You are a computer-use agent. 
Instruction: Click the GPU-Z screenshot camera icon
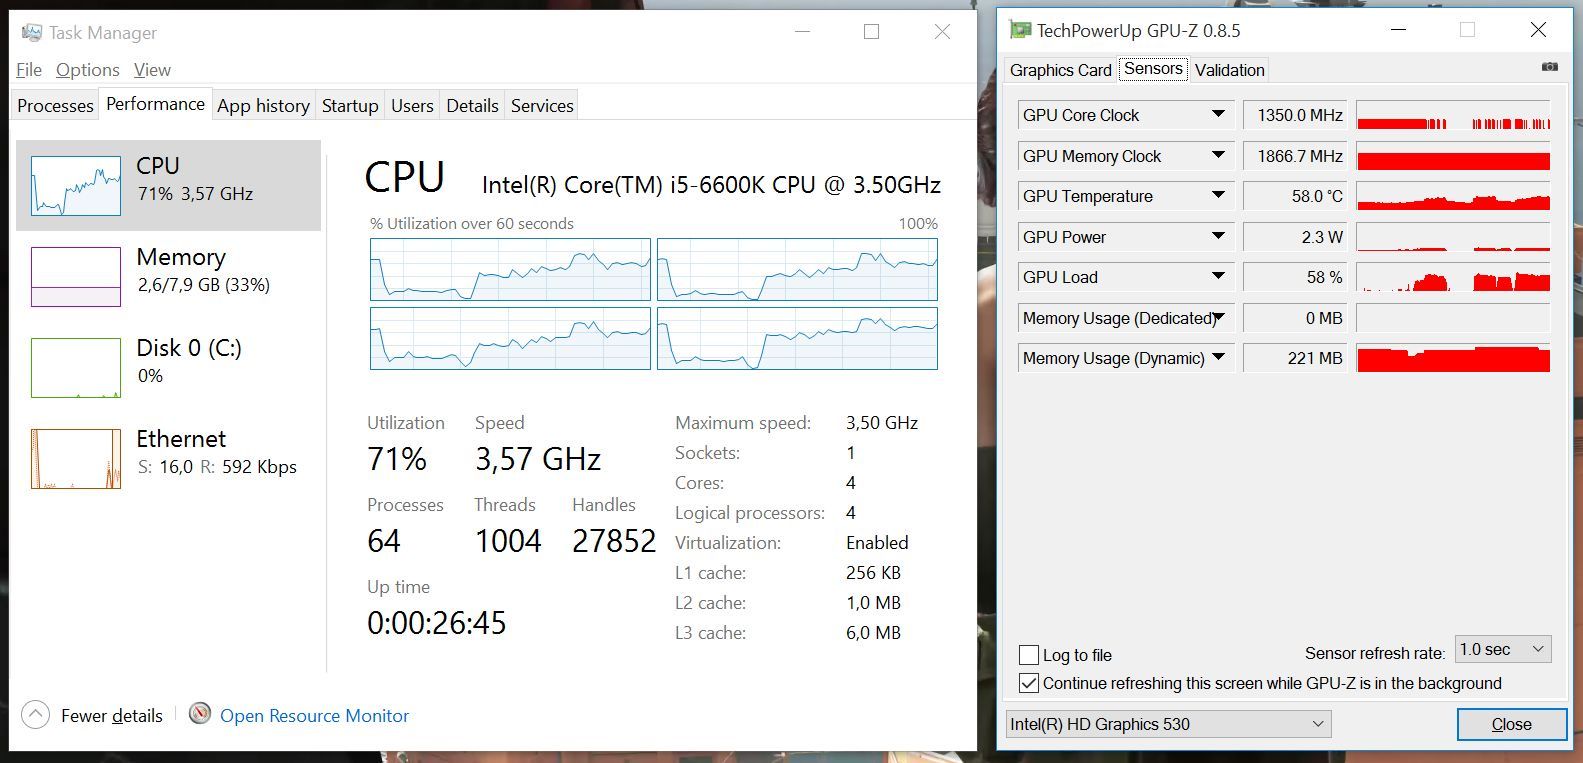coord(1549,67)
